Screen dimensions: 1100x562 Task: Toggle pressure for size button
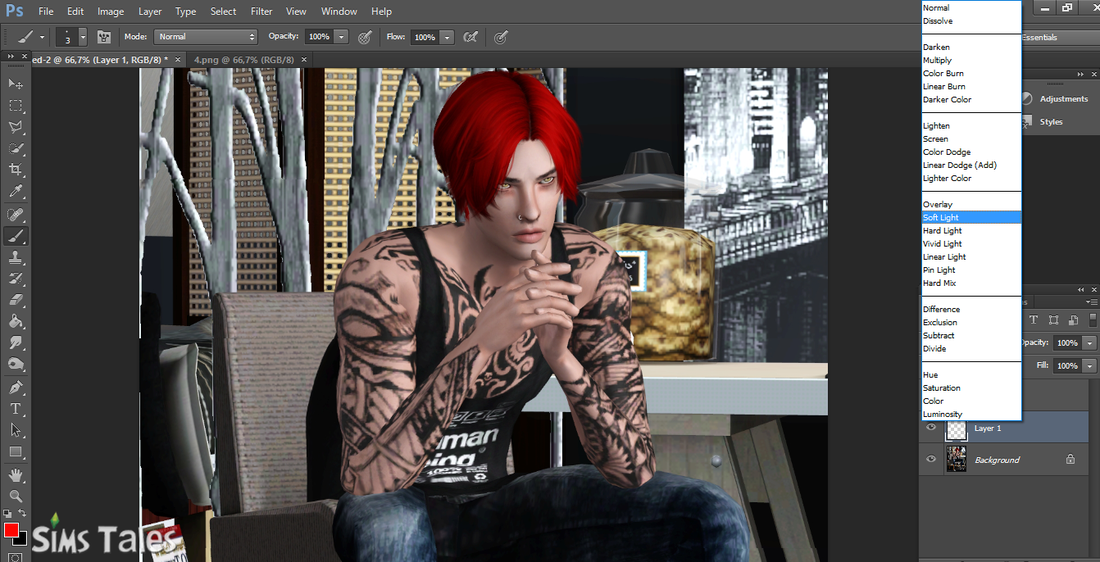tap(501, 37)
